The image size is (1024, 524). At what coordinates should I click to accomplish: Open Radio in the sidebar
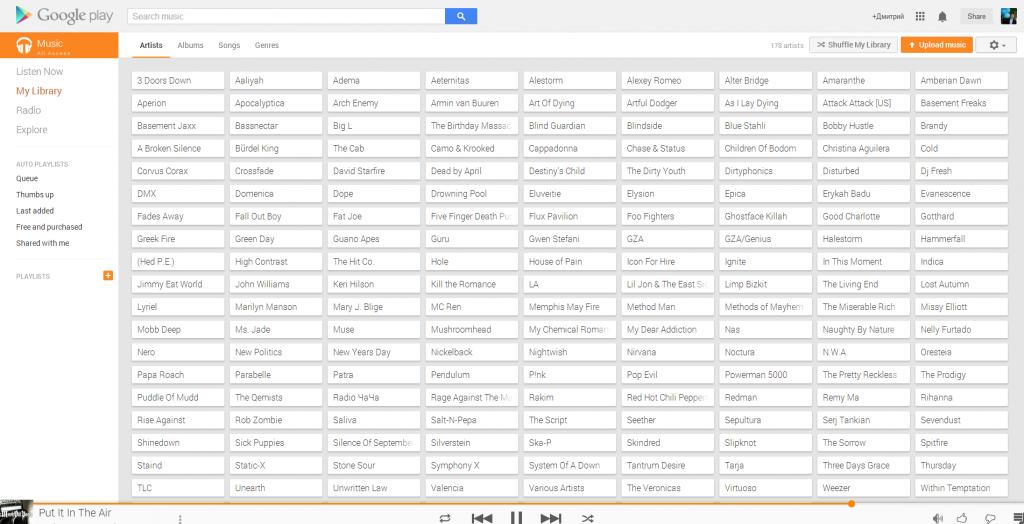click(x=28, y=110)
